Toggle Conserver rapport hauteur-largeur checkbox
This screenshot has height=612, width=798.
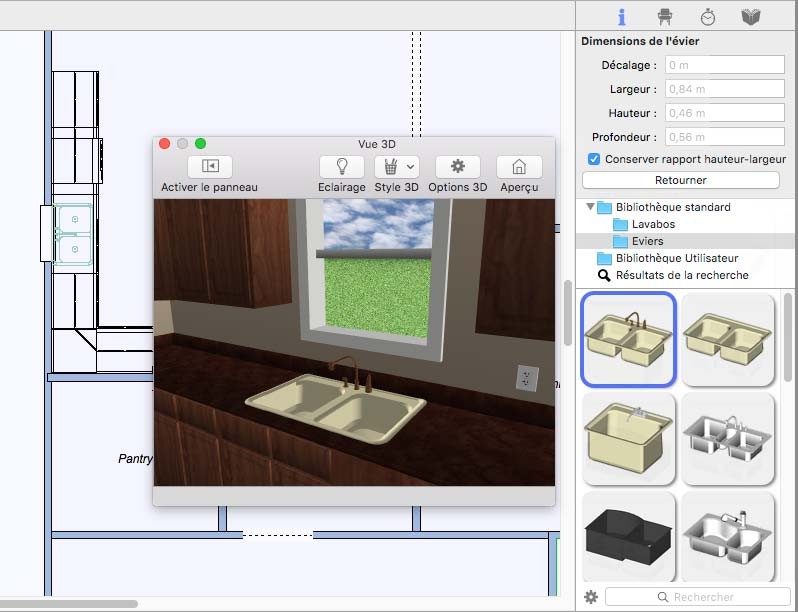click(594, 159)
